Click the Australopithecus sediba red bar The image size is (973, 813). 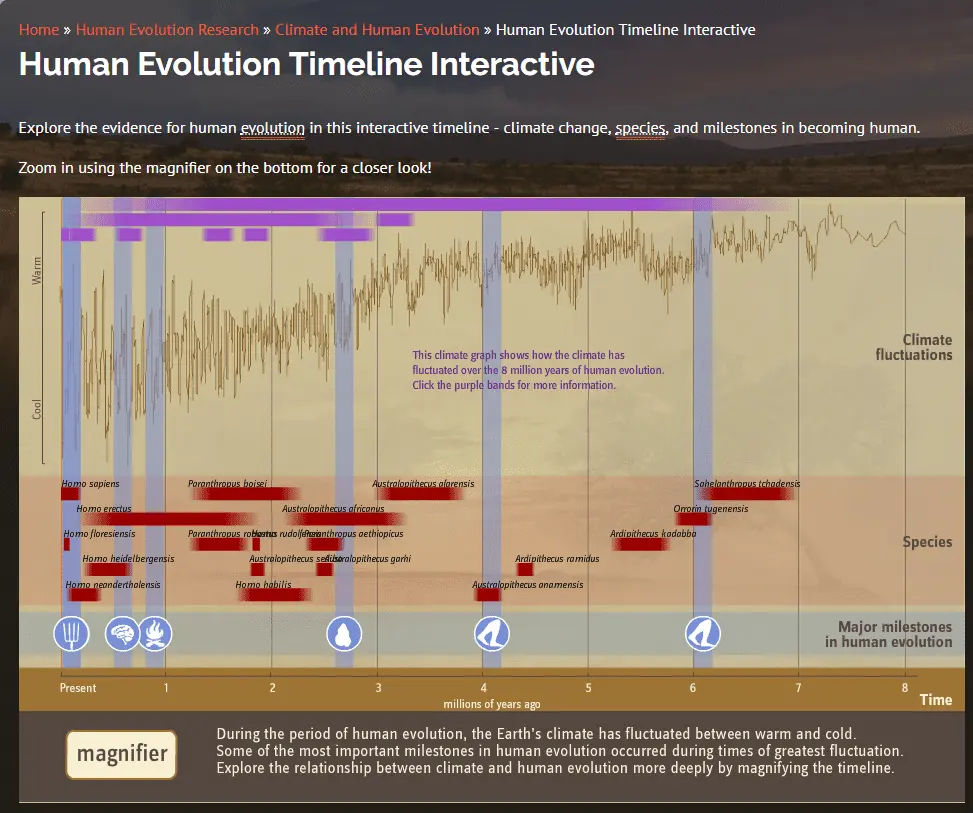258,569
